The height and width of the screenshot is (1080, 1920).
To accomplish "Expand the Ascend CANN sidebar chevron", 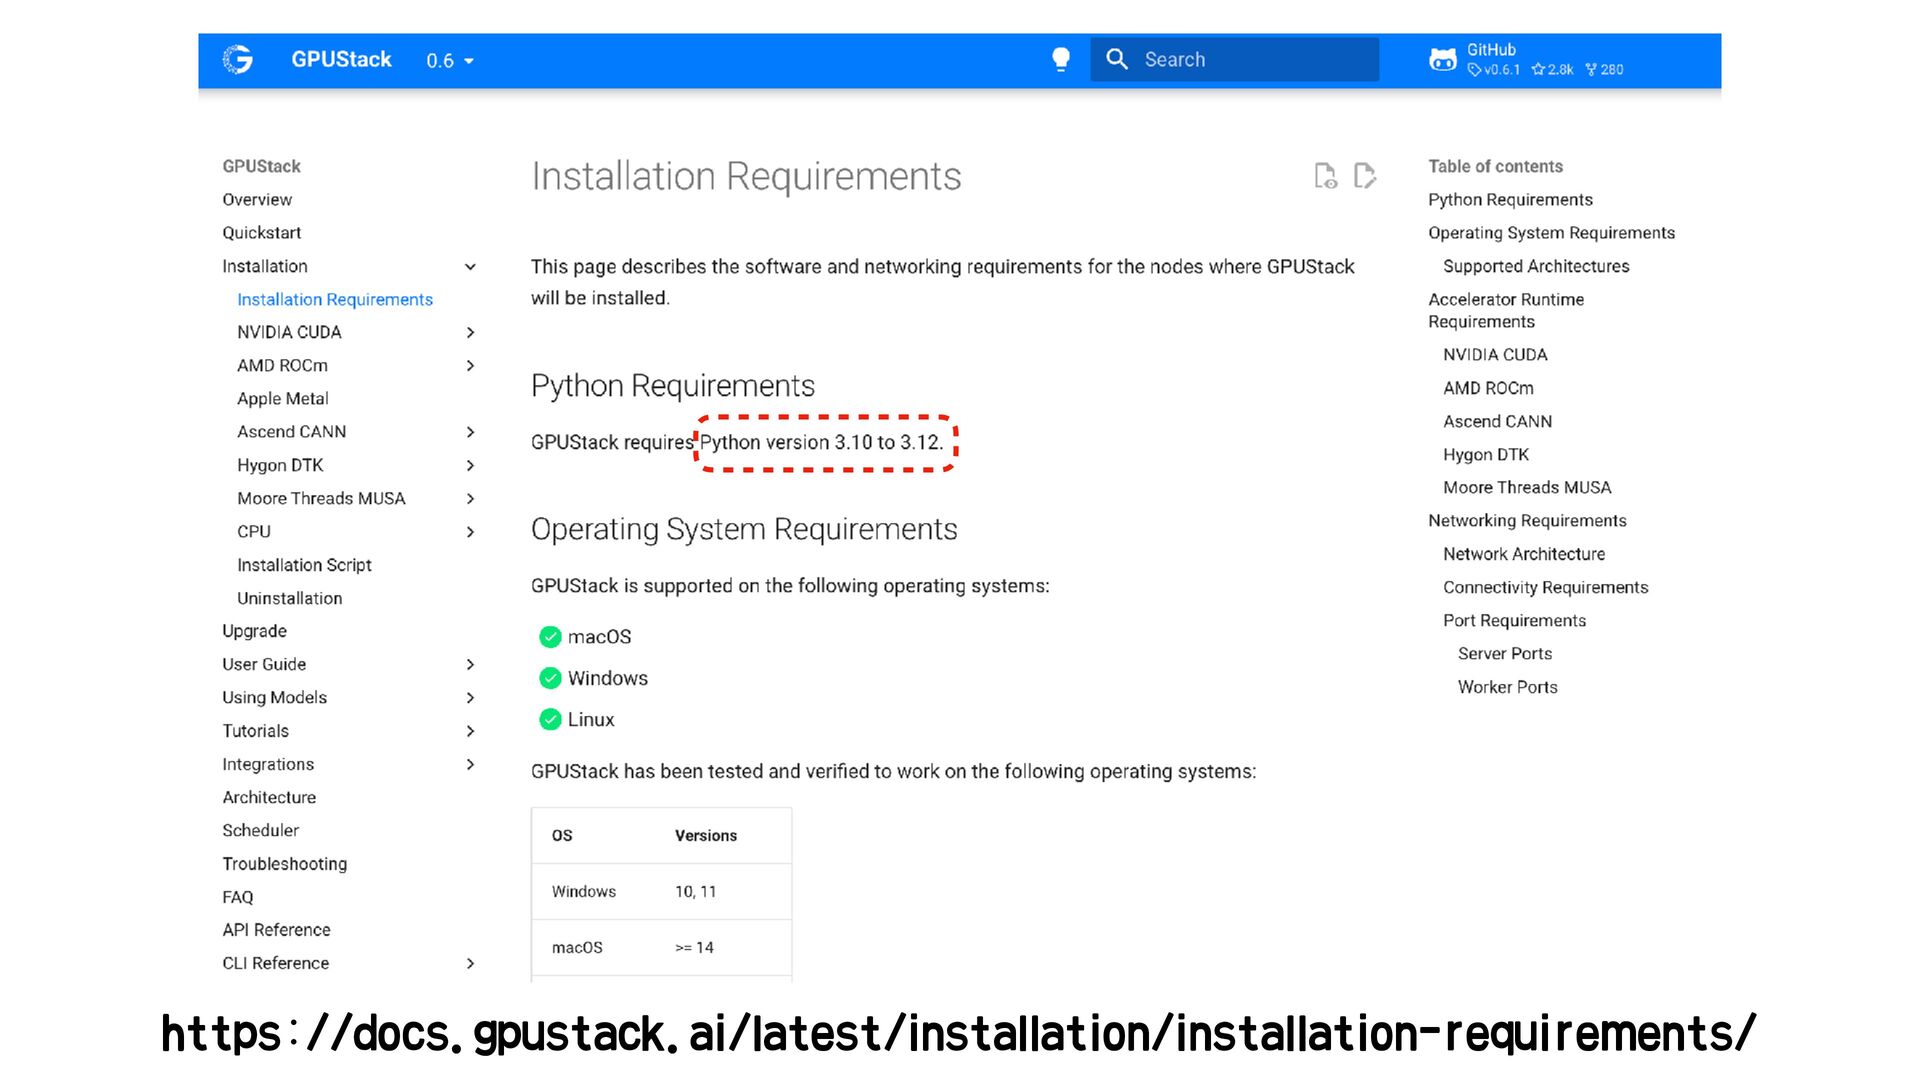I will pyautogui.click(x=470, y=432).
